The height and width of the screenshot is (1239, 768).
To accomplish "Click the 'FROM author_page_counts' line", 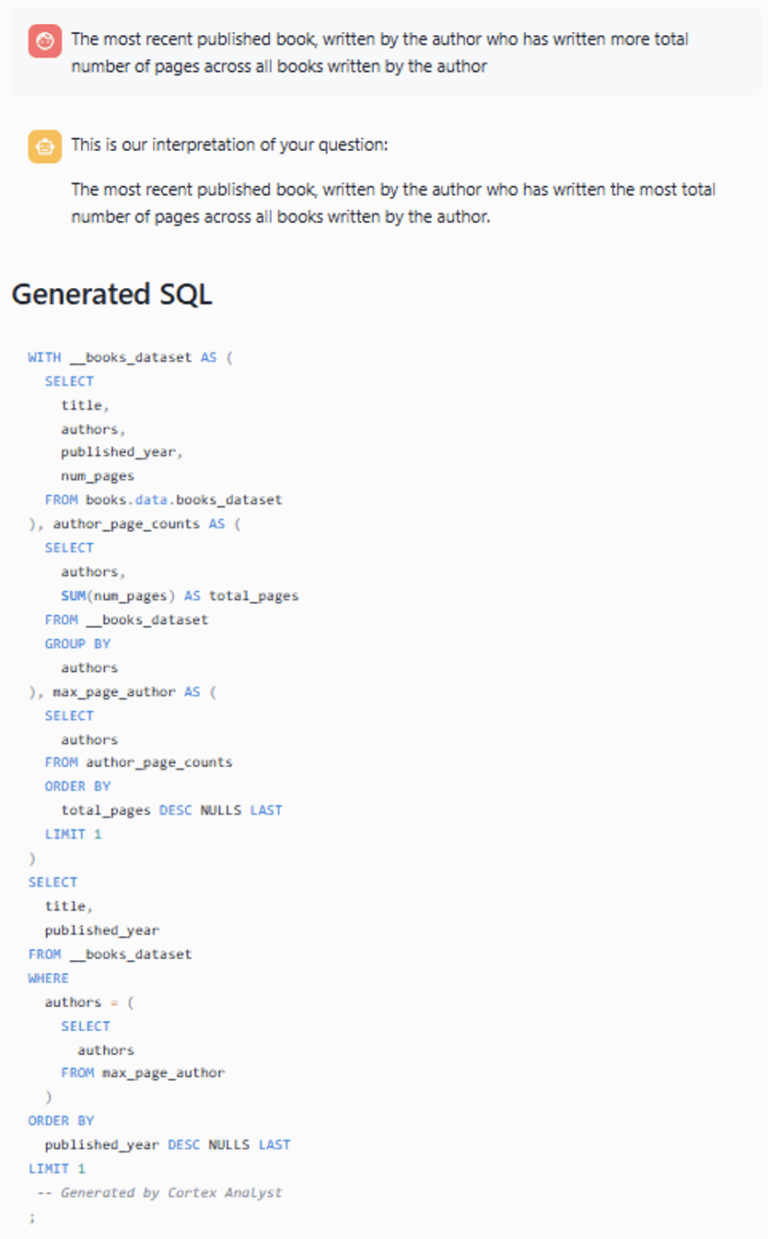I will click(x=138, y=762).
